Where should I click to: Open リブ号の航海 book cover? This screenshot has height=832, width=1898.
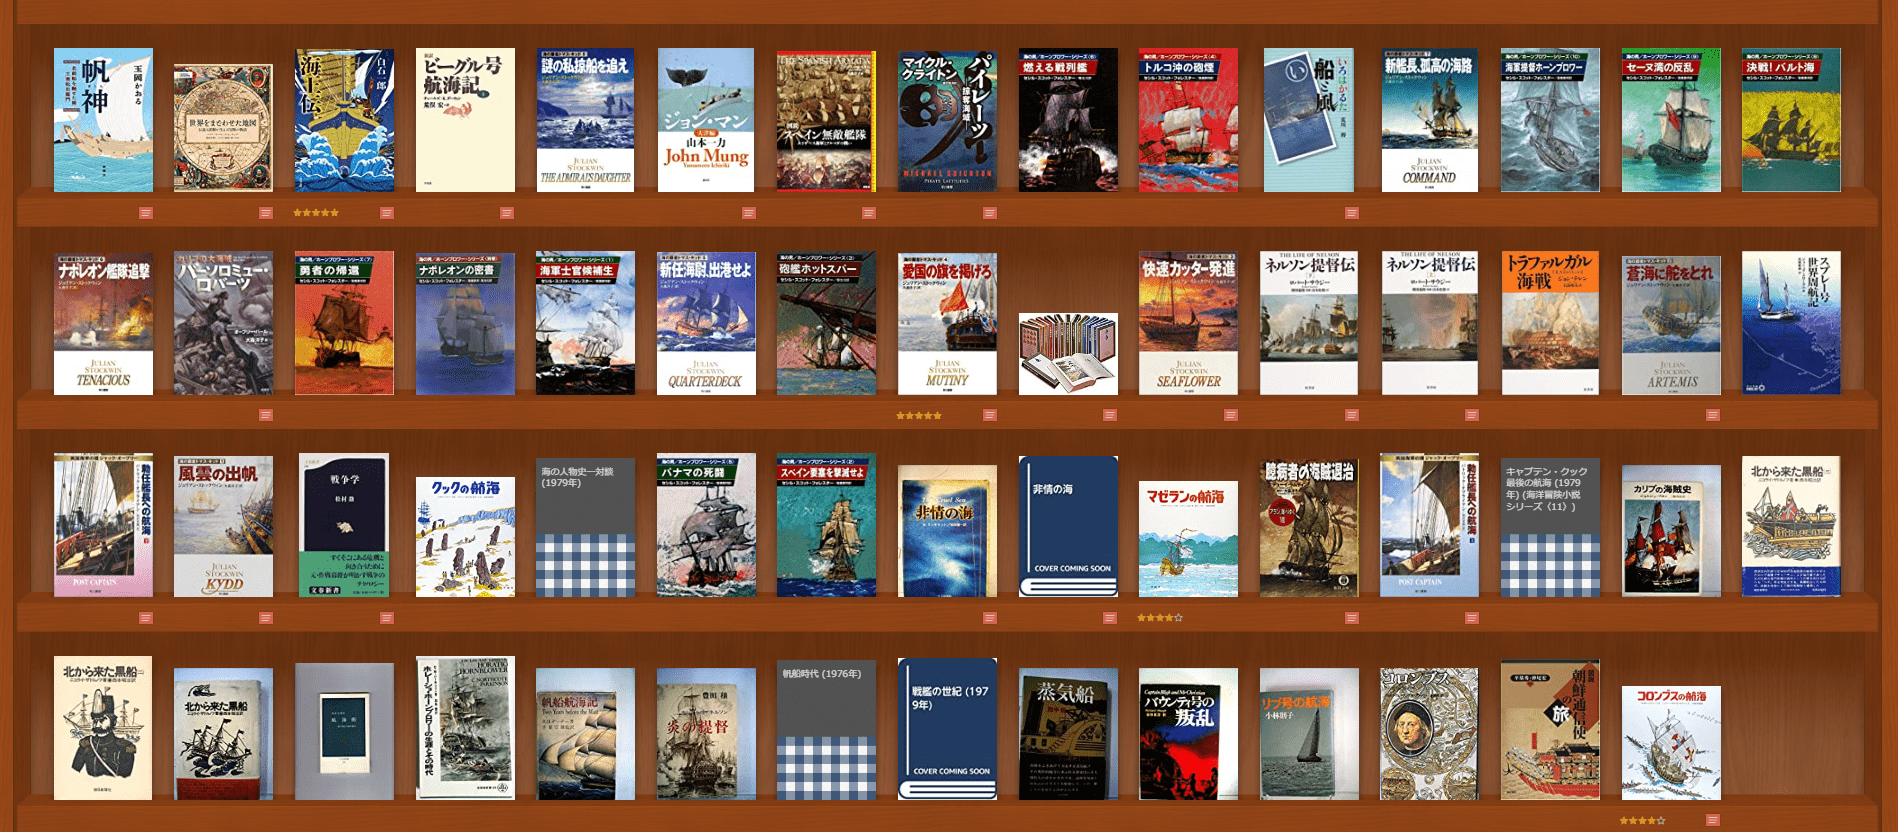pyautogui.click(x=1309, y=734)
